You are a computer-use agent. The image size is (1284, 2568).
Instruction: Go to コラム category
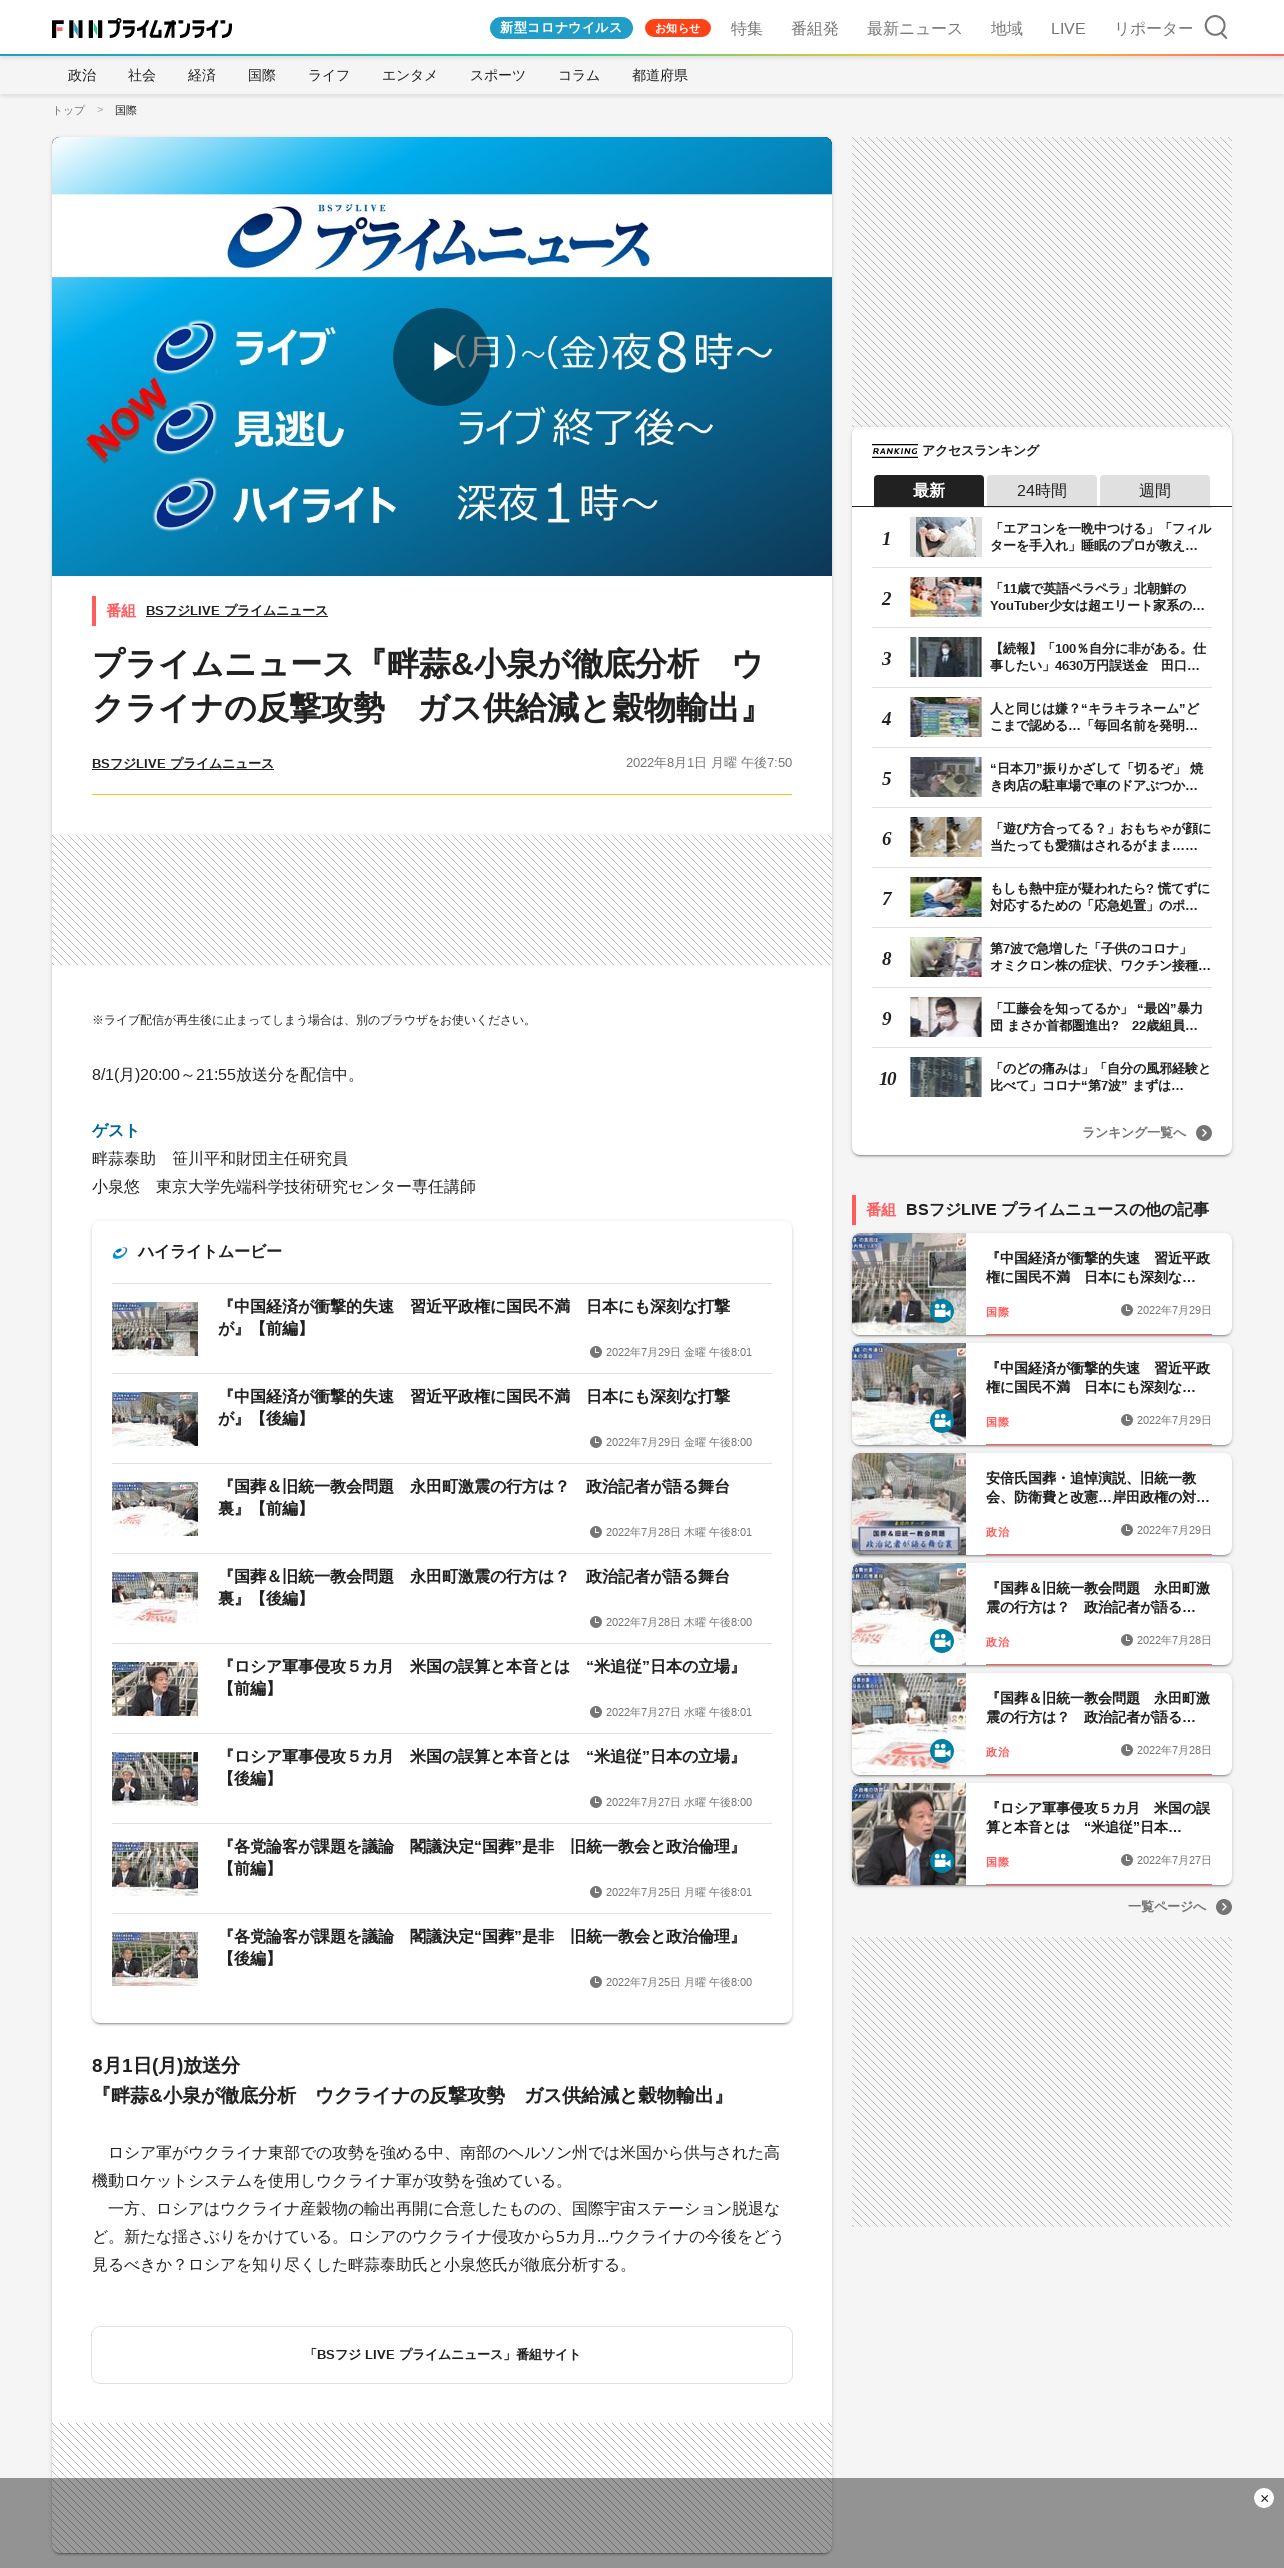point(579,75)
